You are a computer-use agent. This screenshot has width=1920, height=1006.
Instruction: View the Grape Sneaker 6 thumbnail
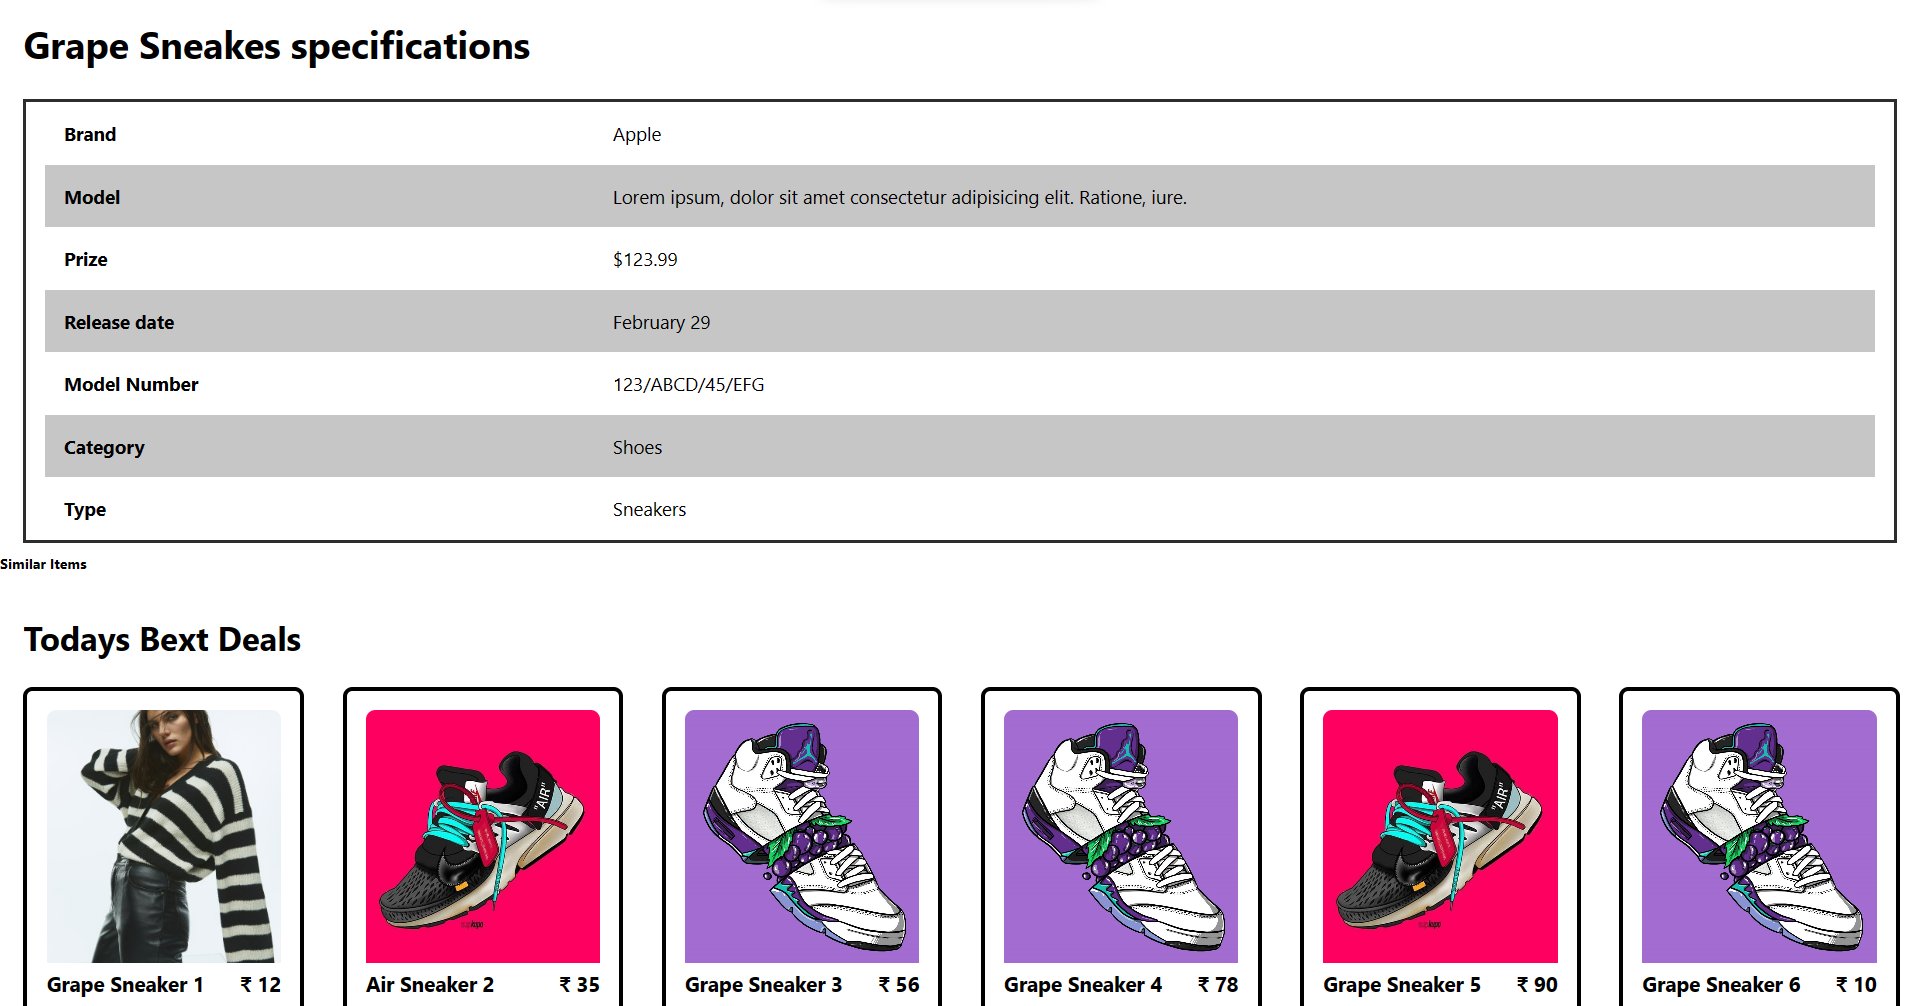[1757, 837]
